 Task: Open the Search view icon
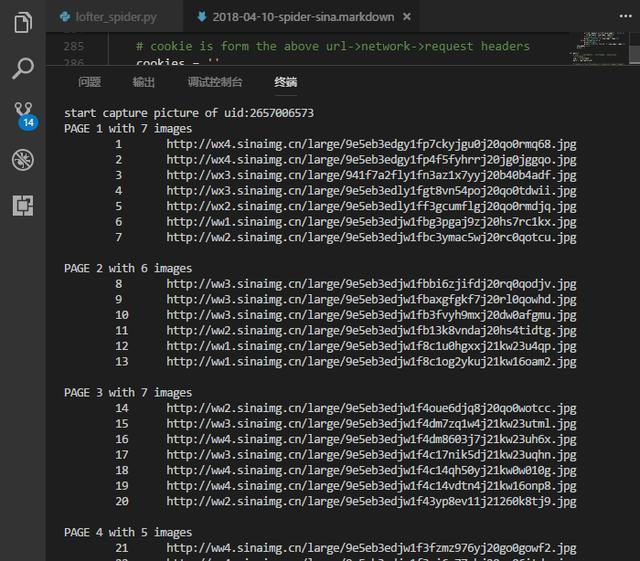coord(23,68)
